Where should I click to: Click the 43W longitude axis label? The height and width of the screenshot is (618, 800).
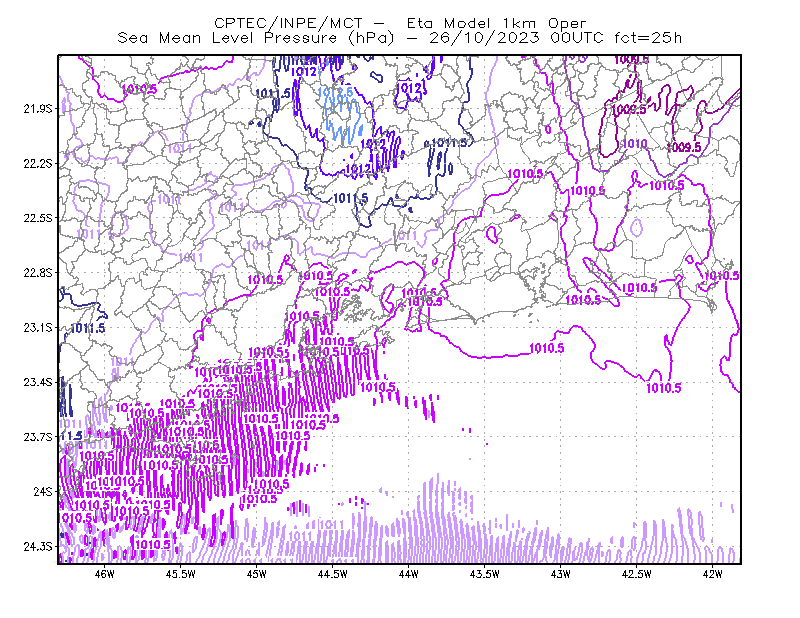click(x=560, y=574)
